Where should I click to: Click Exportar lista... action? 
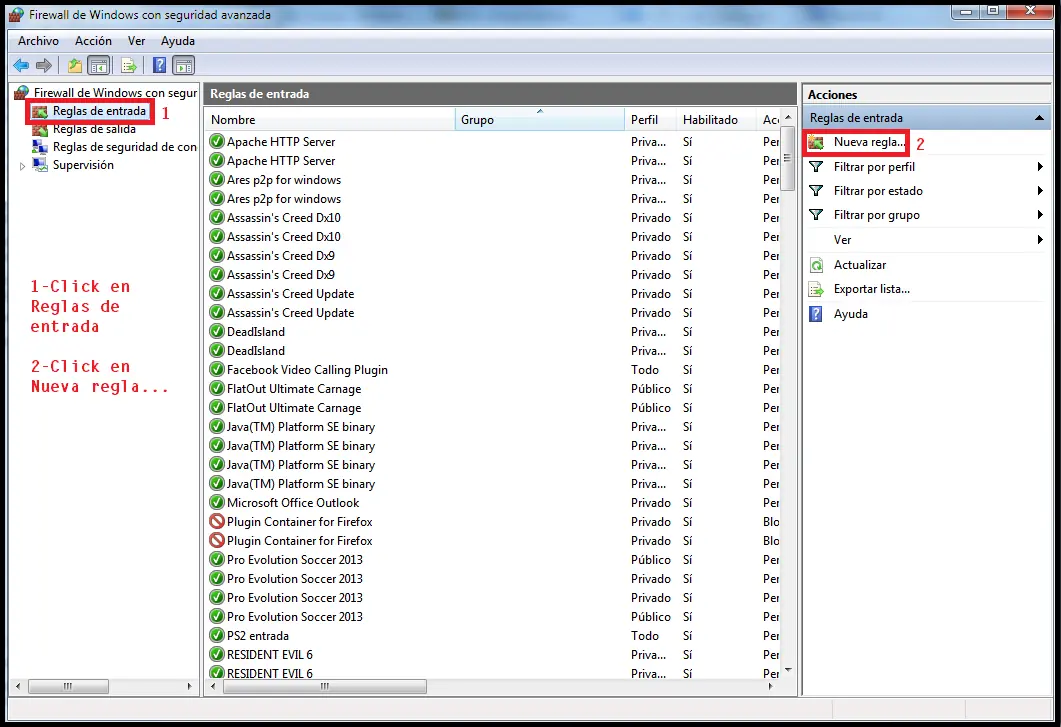872,289
